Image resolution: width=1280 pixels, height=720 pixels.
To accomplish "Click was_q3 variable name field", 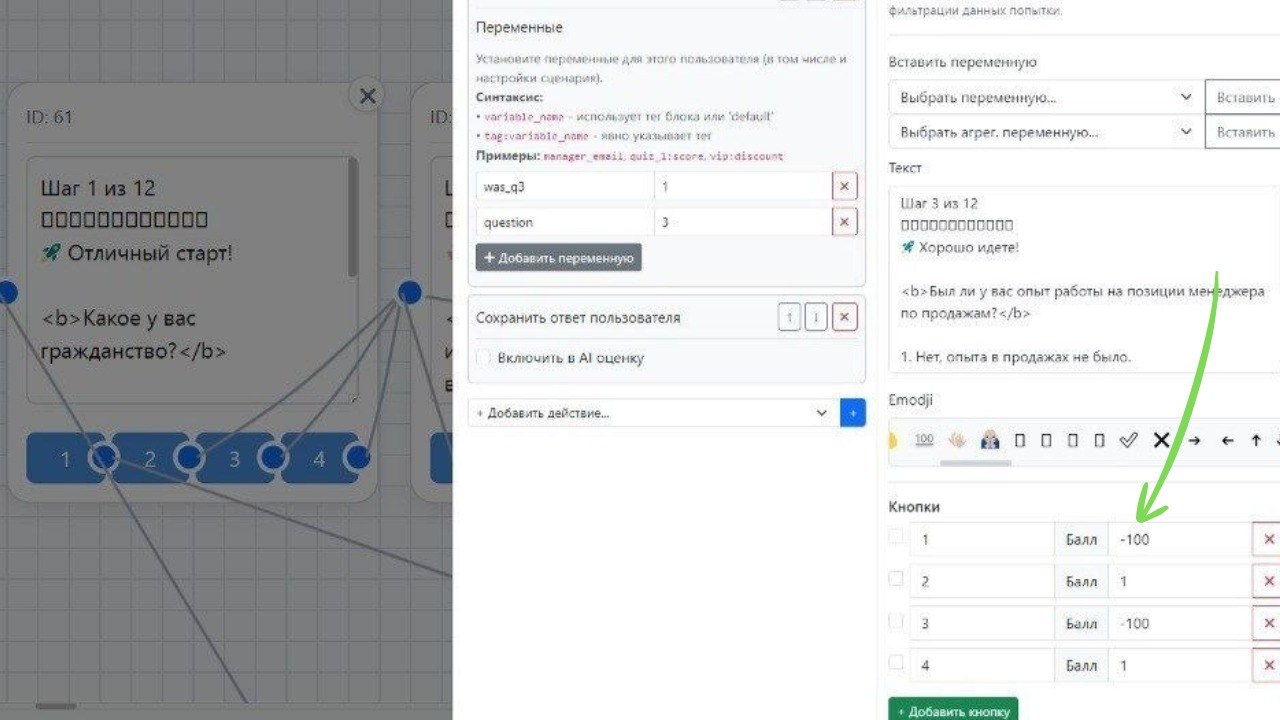I will [x=565, y=186].
